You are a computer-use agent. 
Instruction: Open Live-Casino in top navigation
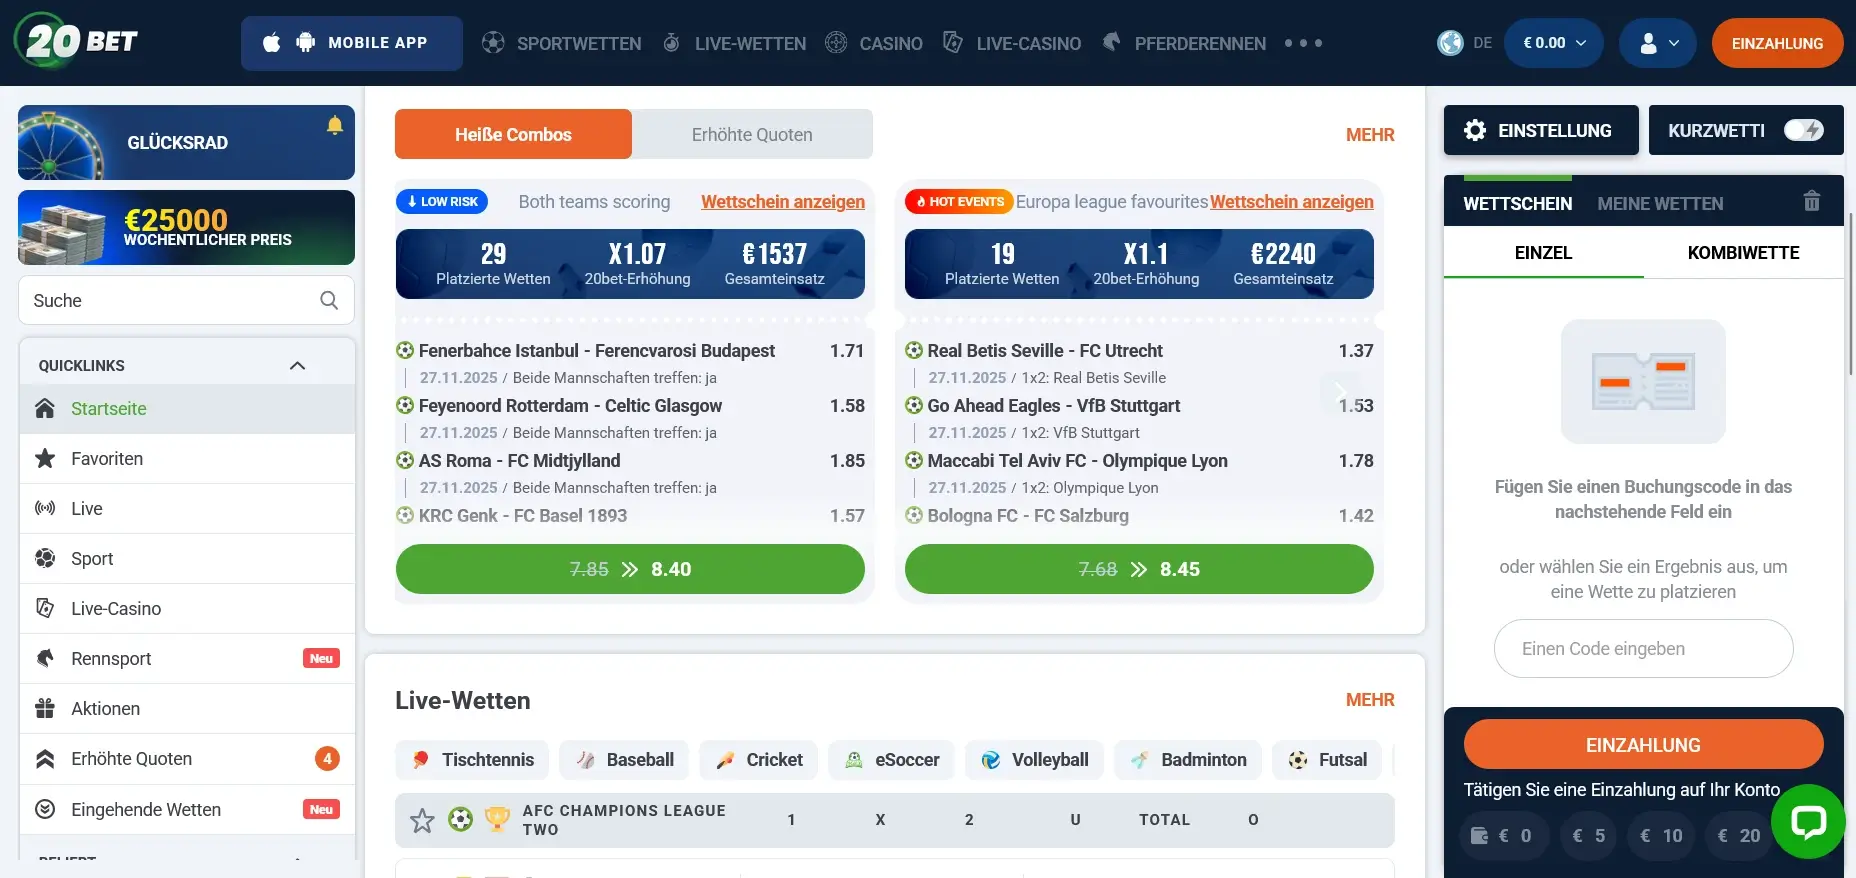(x=1012, y=43)
